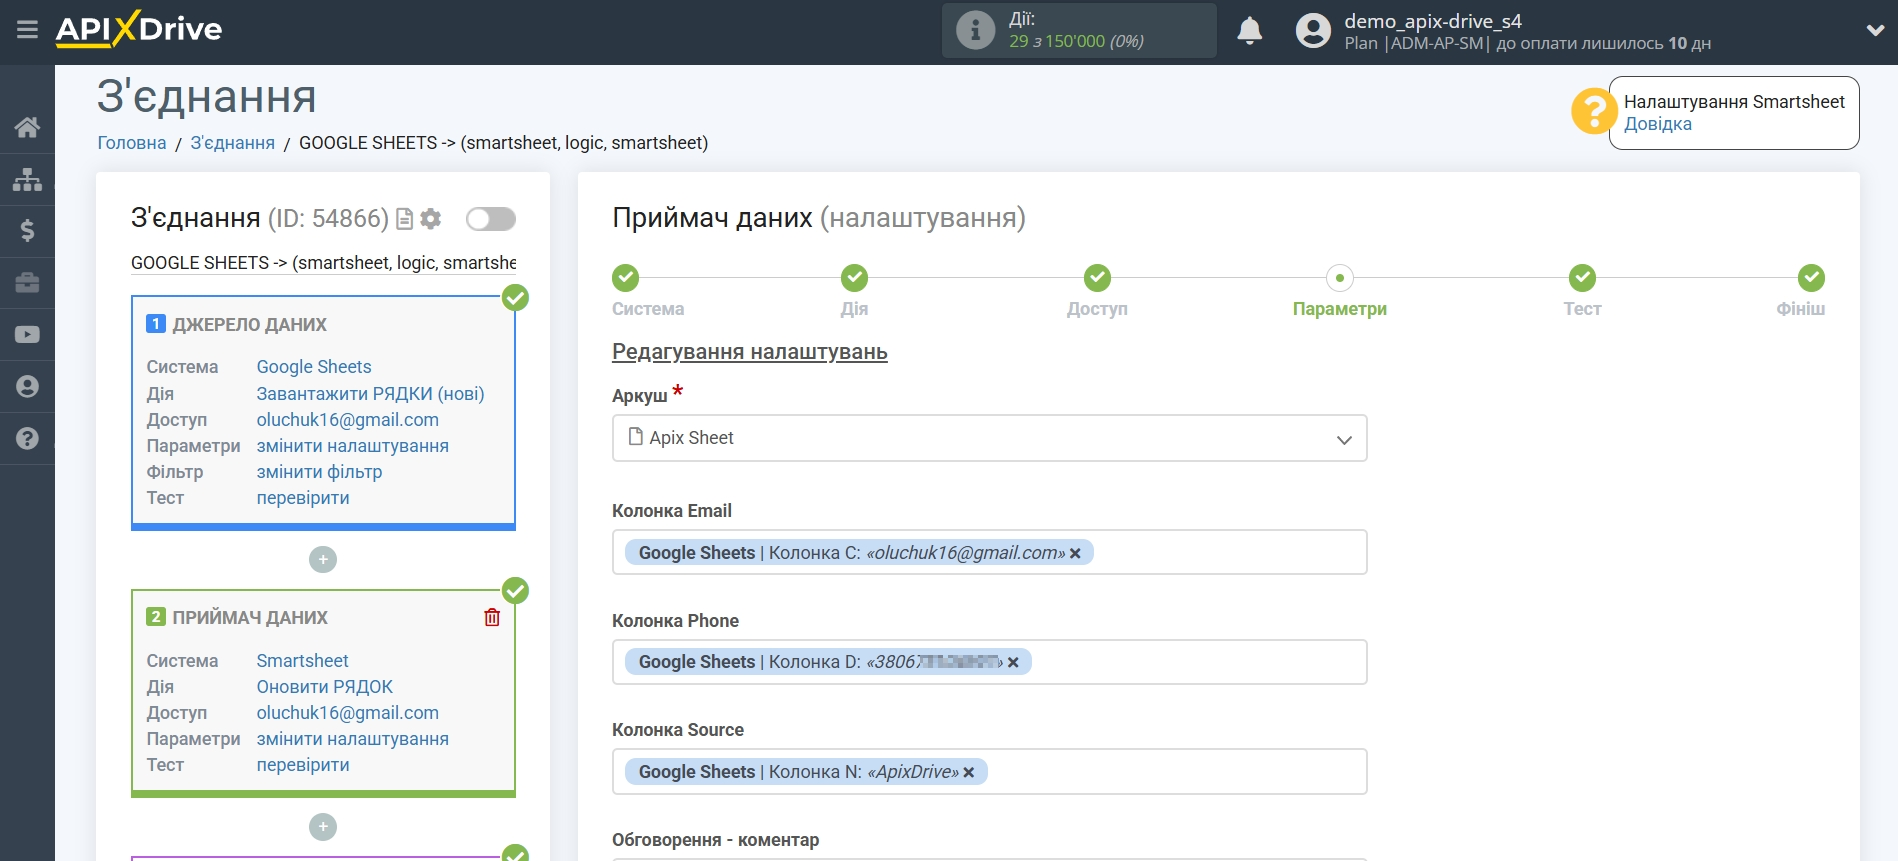
Task: Click receiver змінити налаштування link
Action: 352,739
